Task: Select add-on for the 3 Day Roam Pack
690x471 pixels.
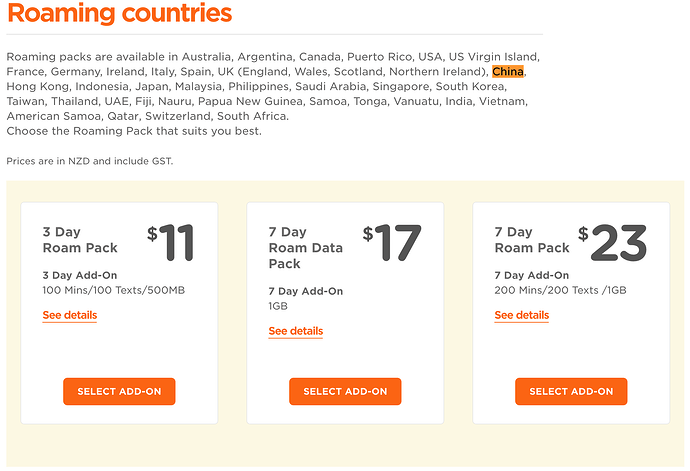Action: pyautogui.click(x=119, y=391)
